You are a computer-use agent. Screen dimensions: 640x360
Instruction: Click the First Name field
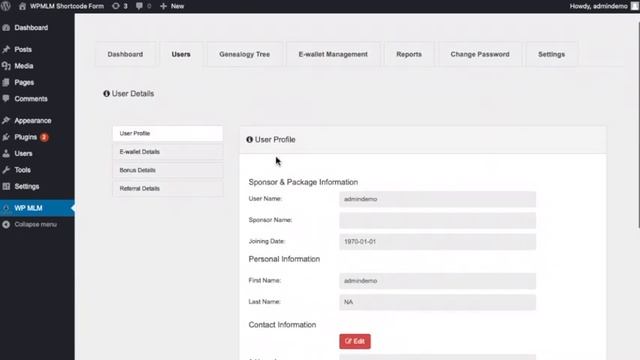pos(438,281)
